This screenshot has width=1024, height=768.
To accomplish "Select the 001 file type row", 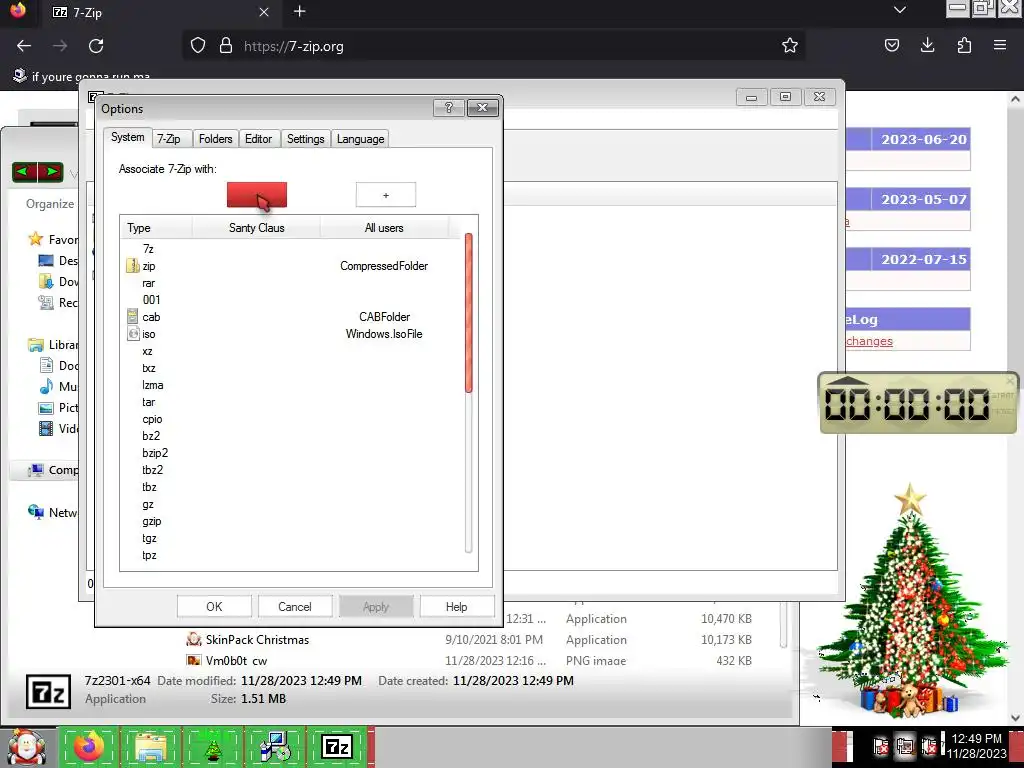I will pos(291,300).
